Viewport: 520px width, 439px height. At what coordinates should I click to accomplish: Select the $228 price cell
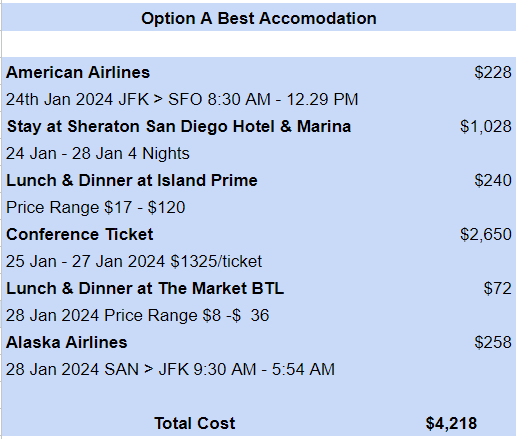coord(493,72)
